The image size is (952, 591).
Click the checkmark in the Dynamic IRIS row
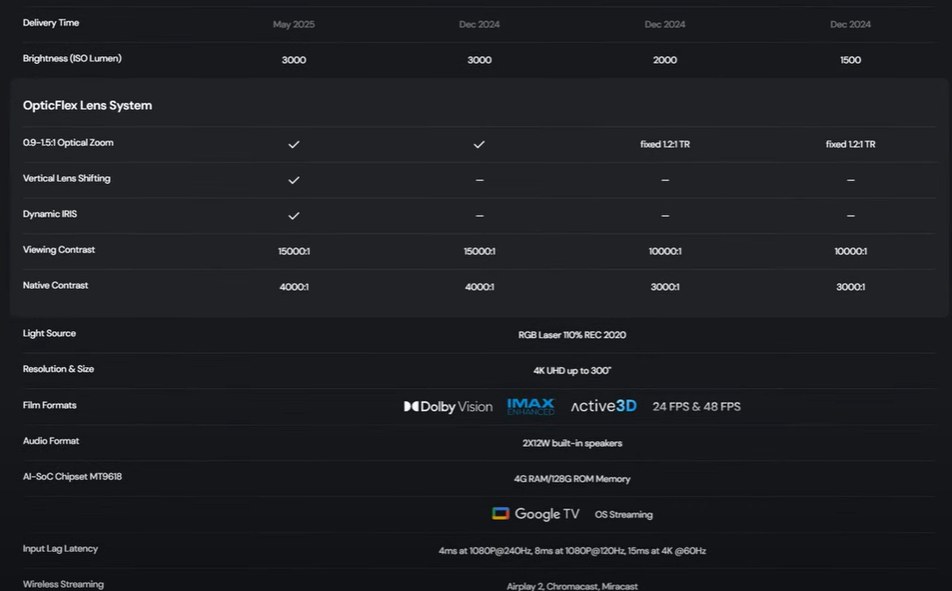pyautogui.click(x=293, y=216)
